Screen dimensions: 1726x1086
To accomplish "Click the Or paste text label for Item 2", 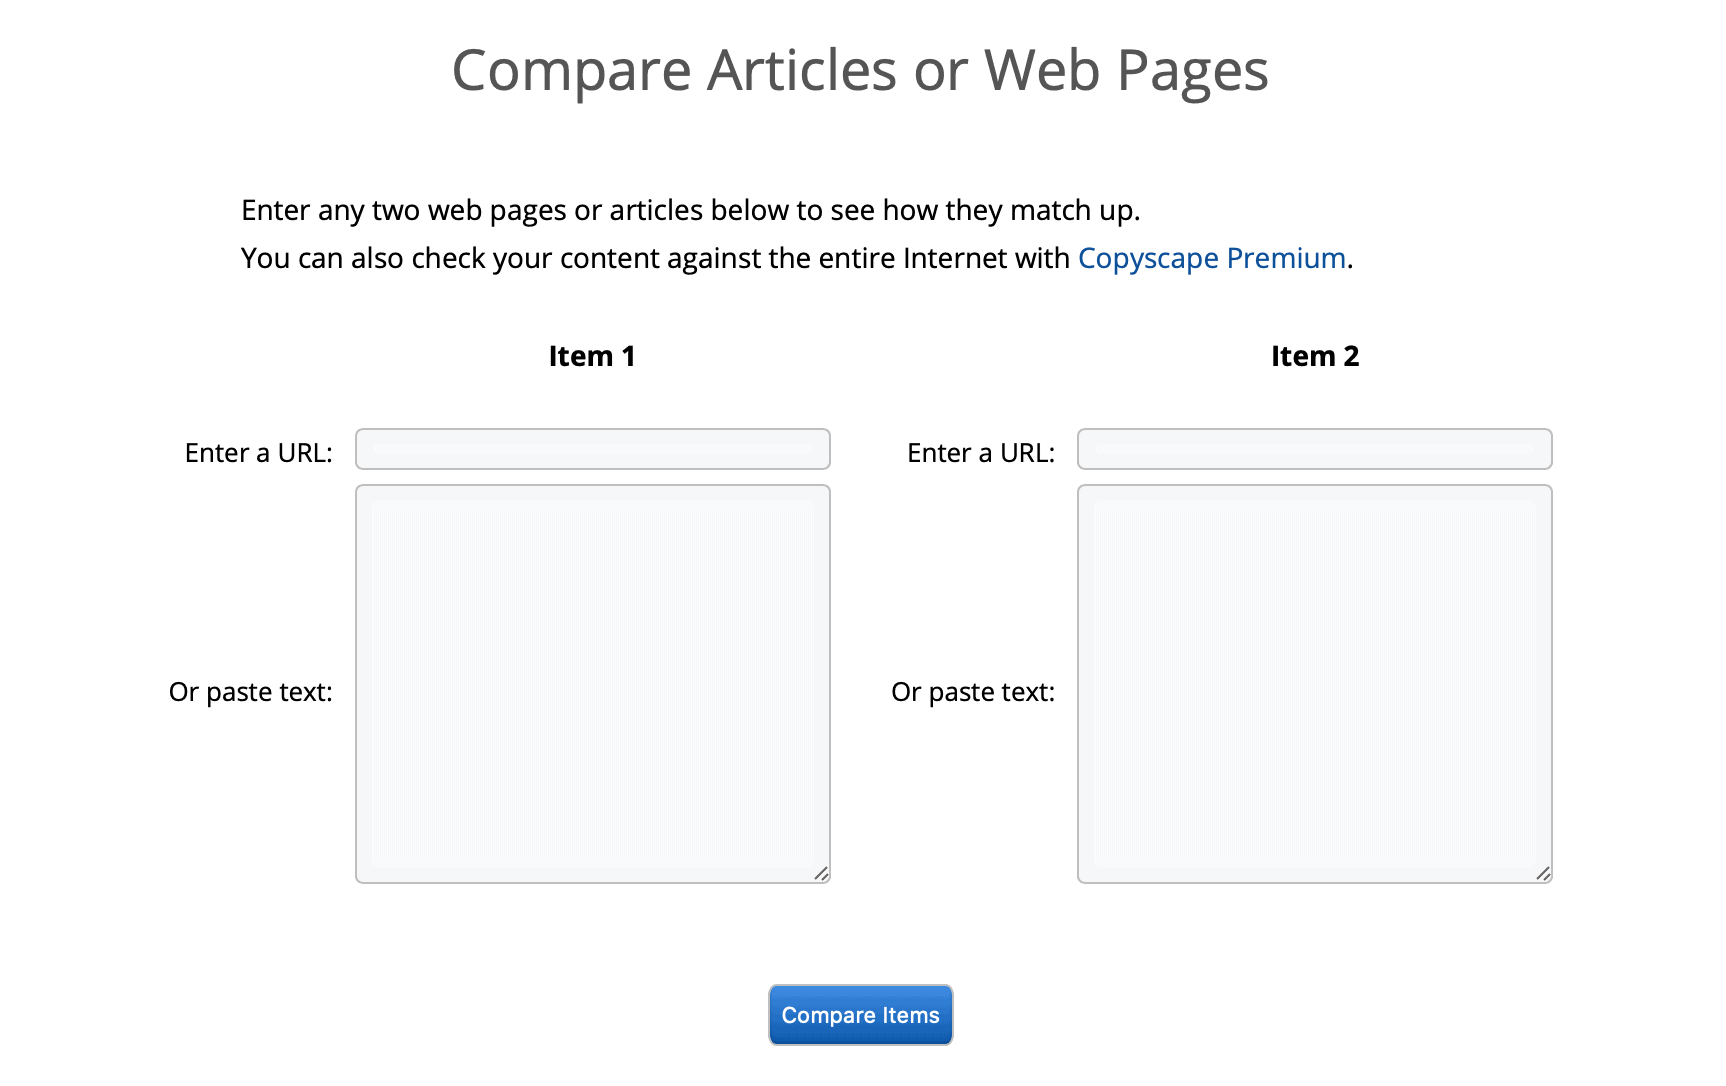I will click(973, 691).
